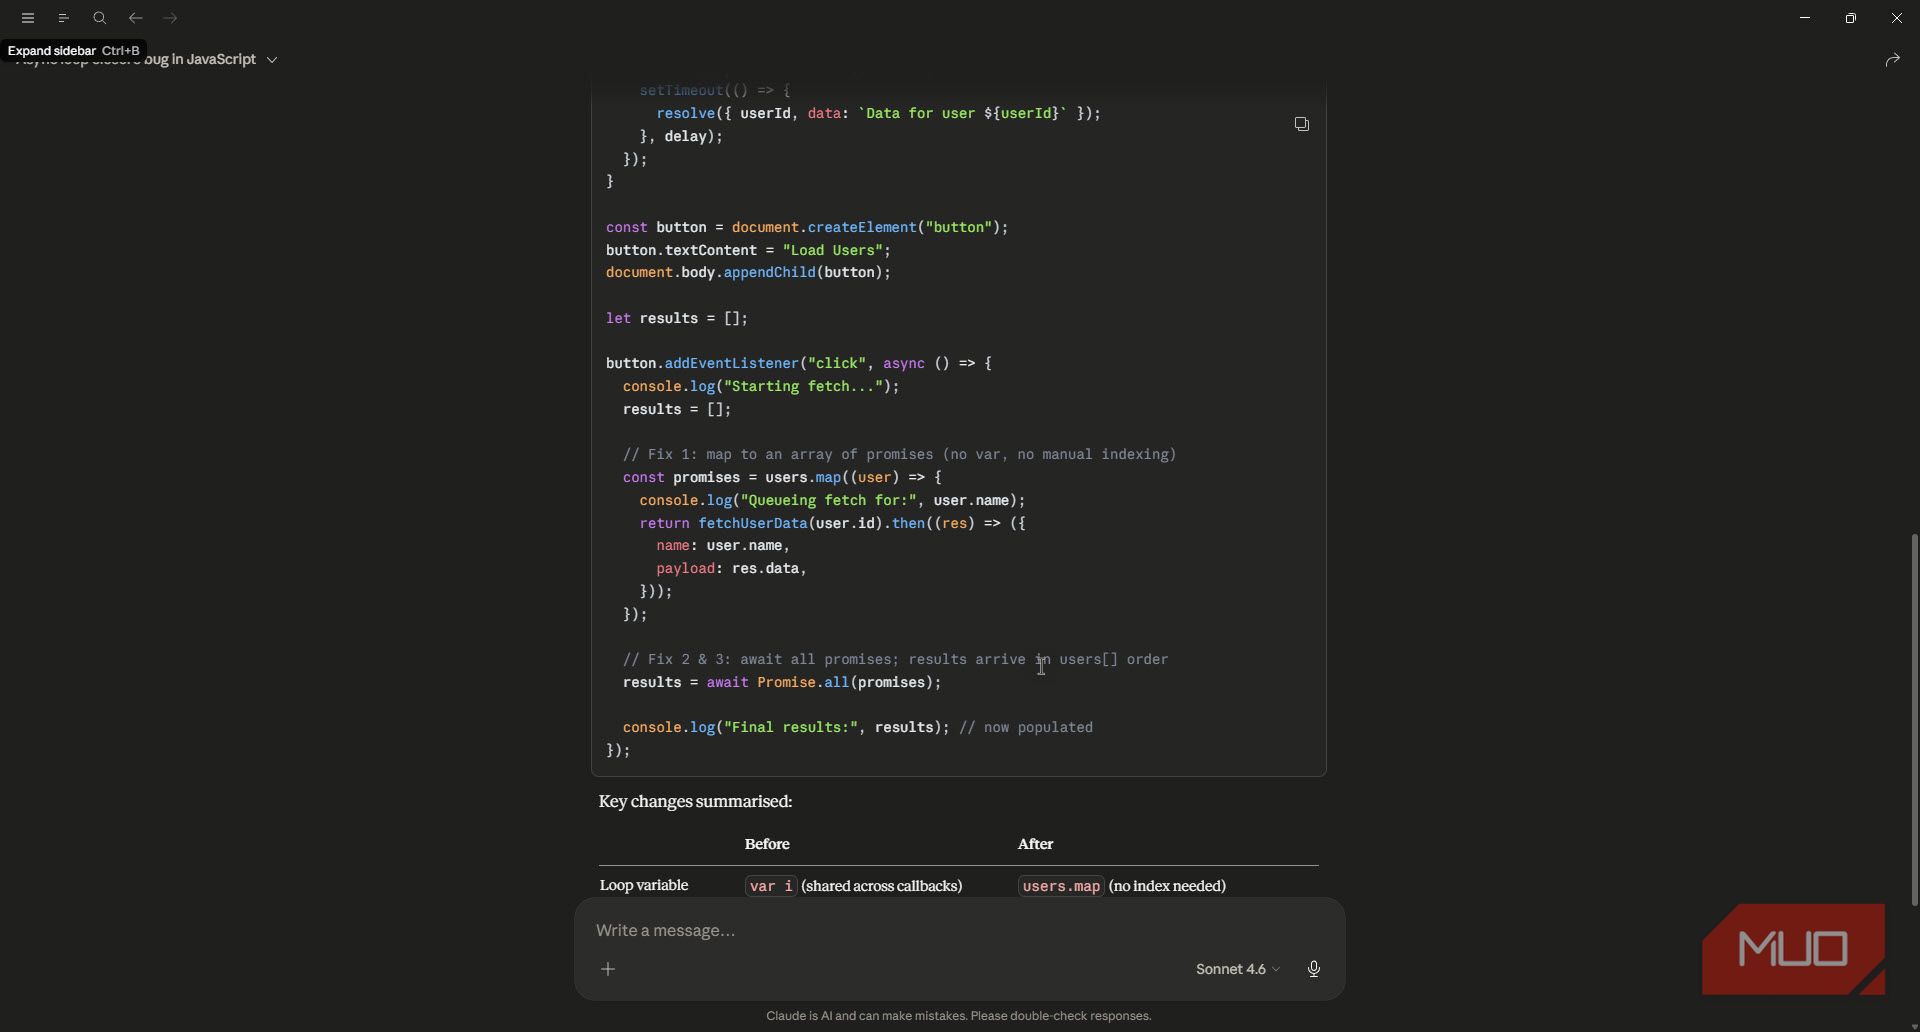This screenshot has height=1032, width=1920.
Task: Start voice input with the microphone icon
Action: point(1314,969)
